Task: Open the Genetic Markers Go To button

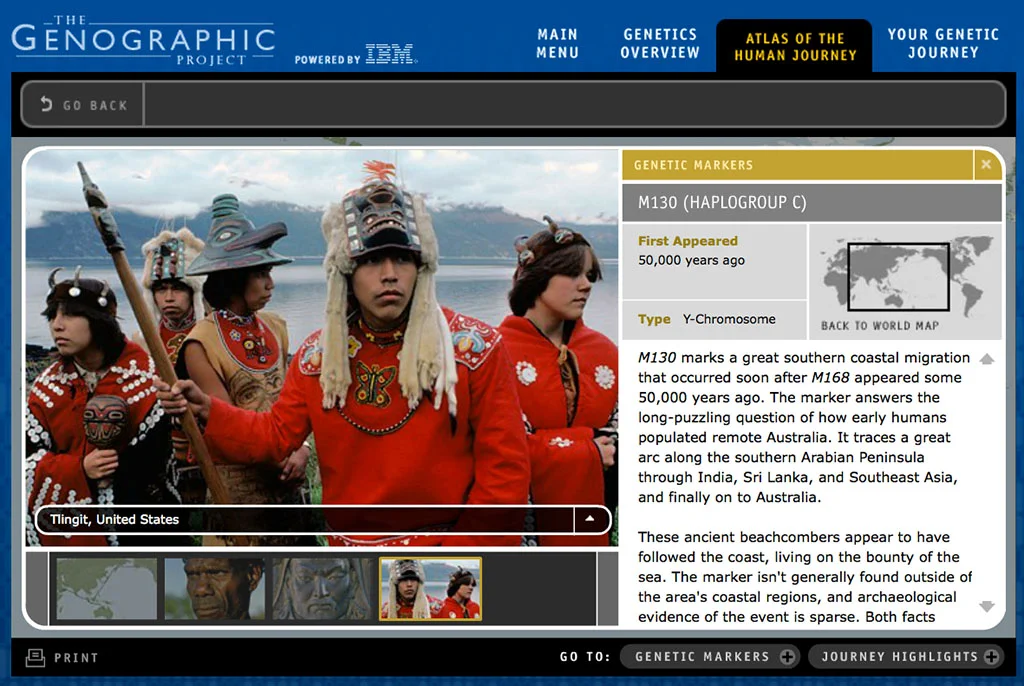Action: (709, 657)
